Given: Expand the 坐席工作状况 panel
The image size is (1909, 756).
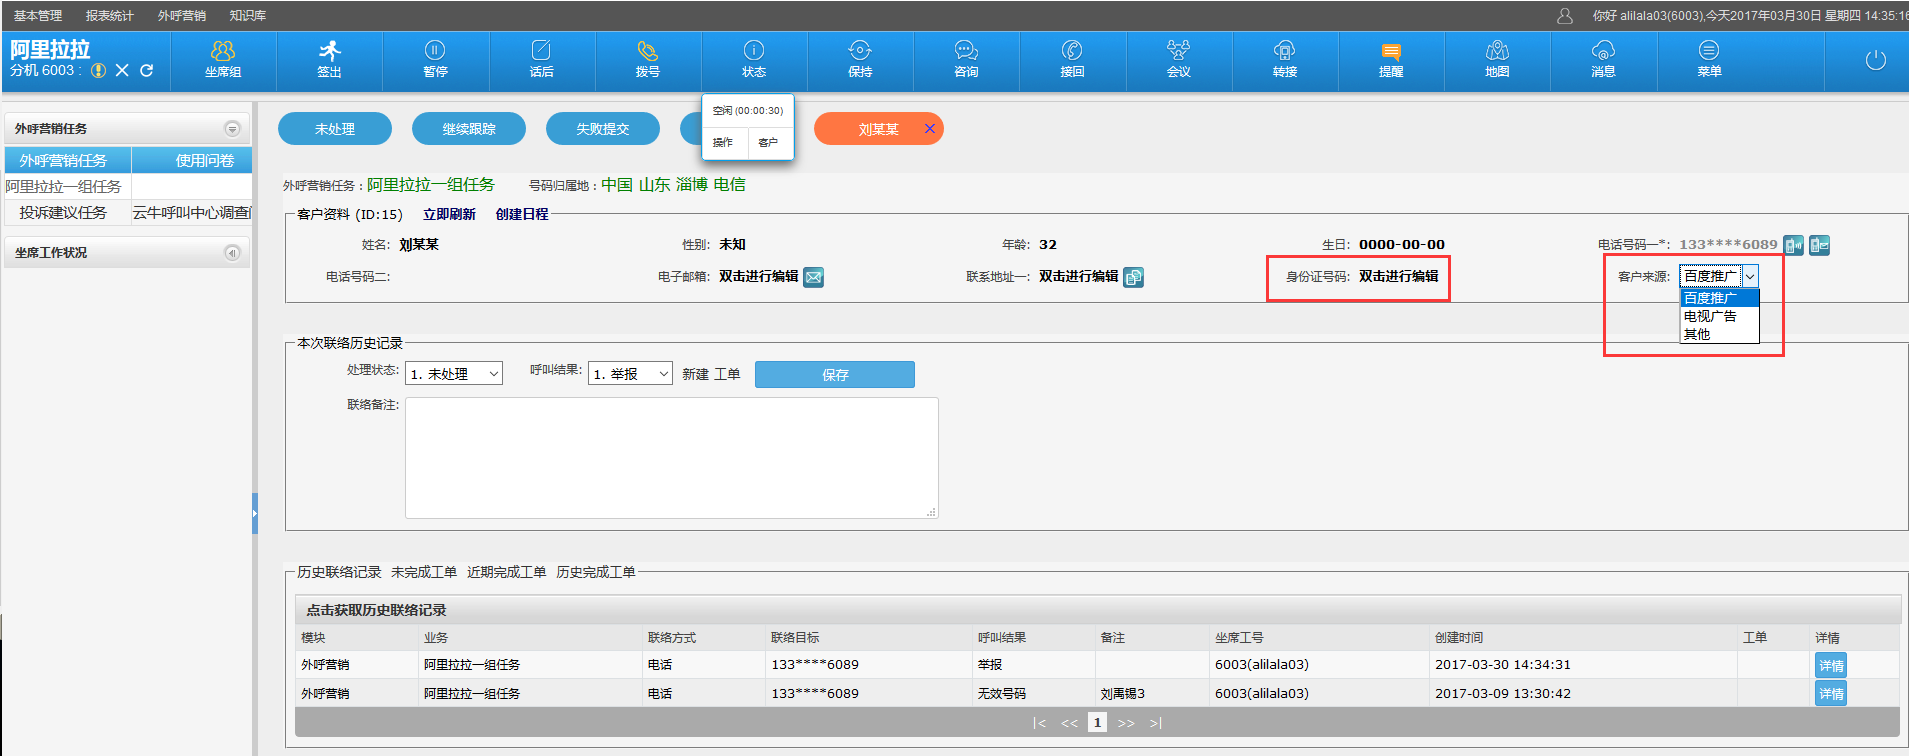Looking at the screenshot, I should 232,253.
